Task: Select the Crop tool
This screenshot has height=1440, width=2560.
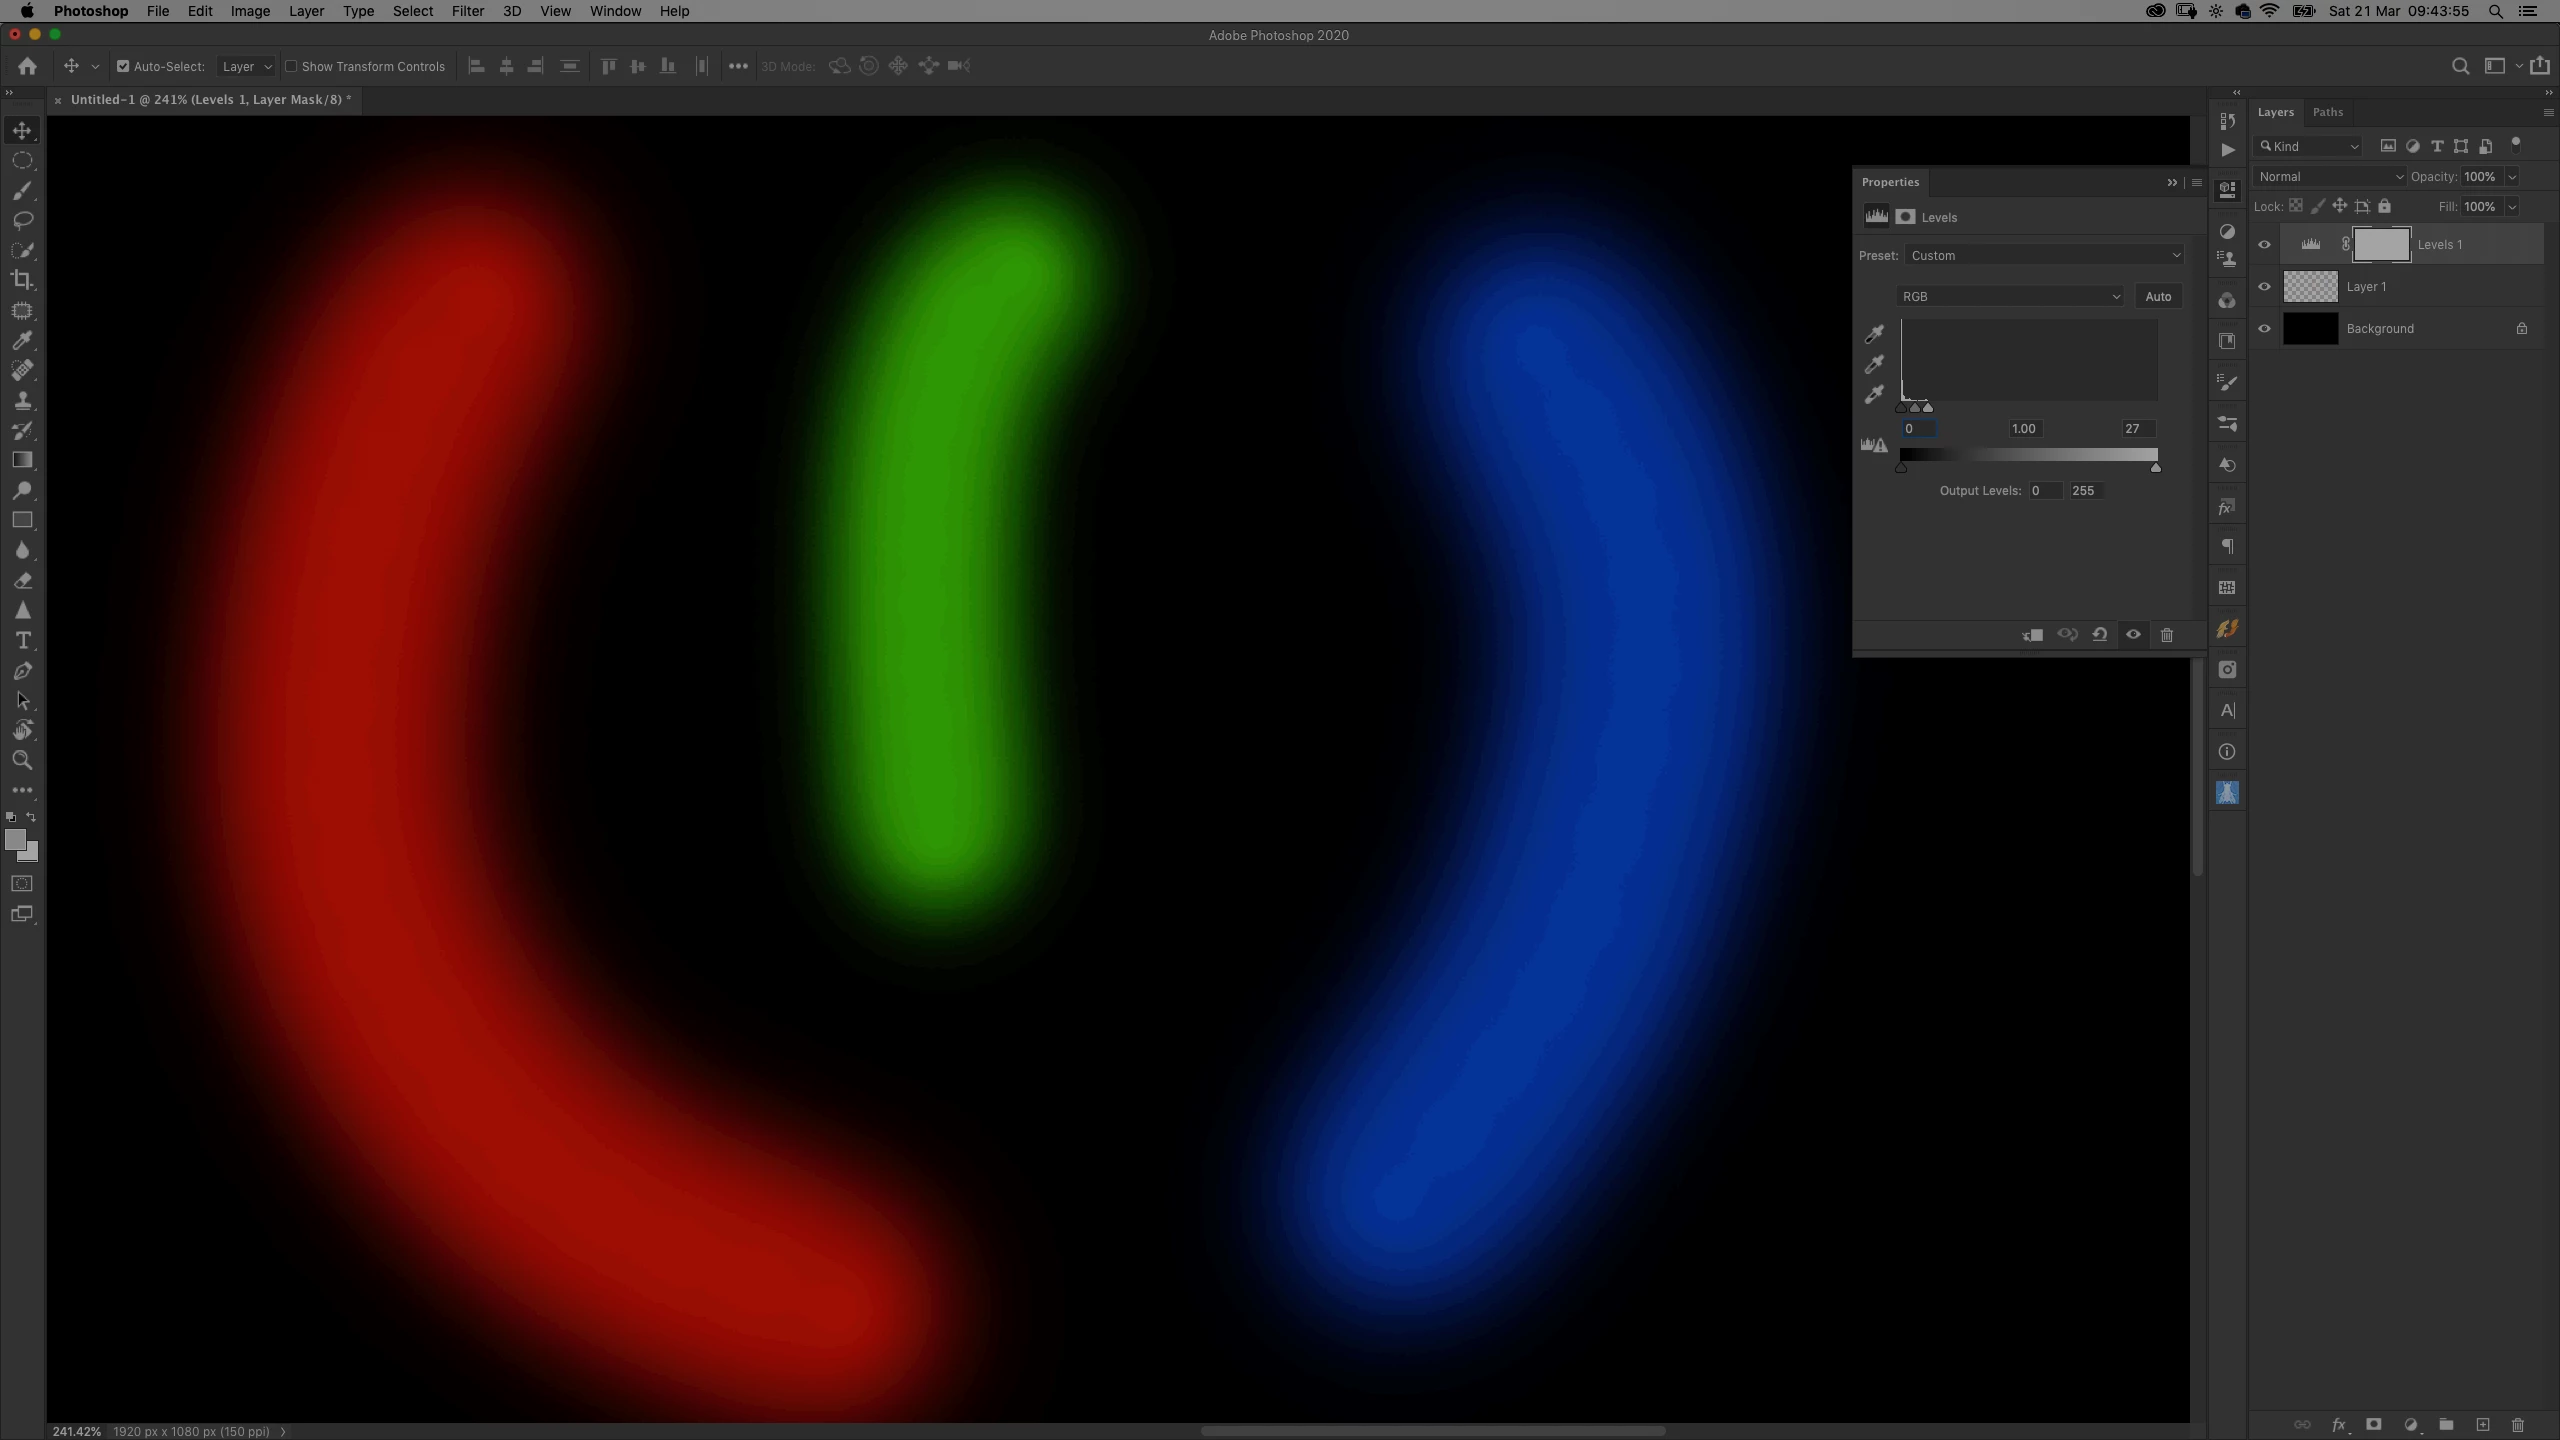Action: tap(22, 280)
